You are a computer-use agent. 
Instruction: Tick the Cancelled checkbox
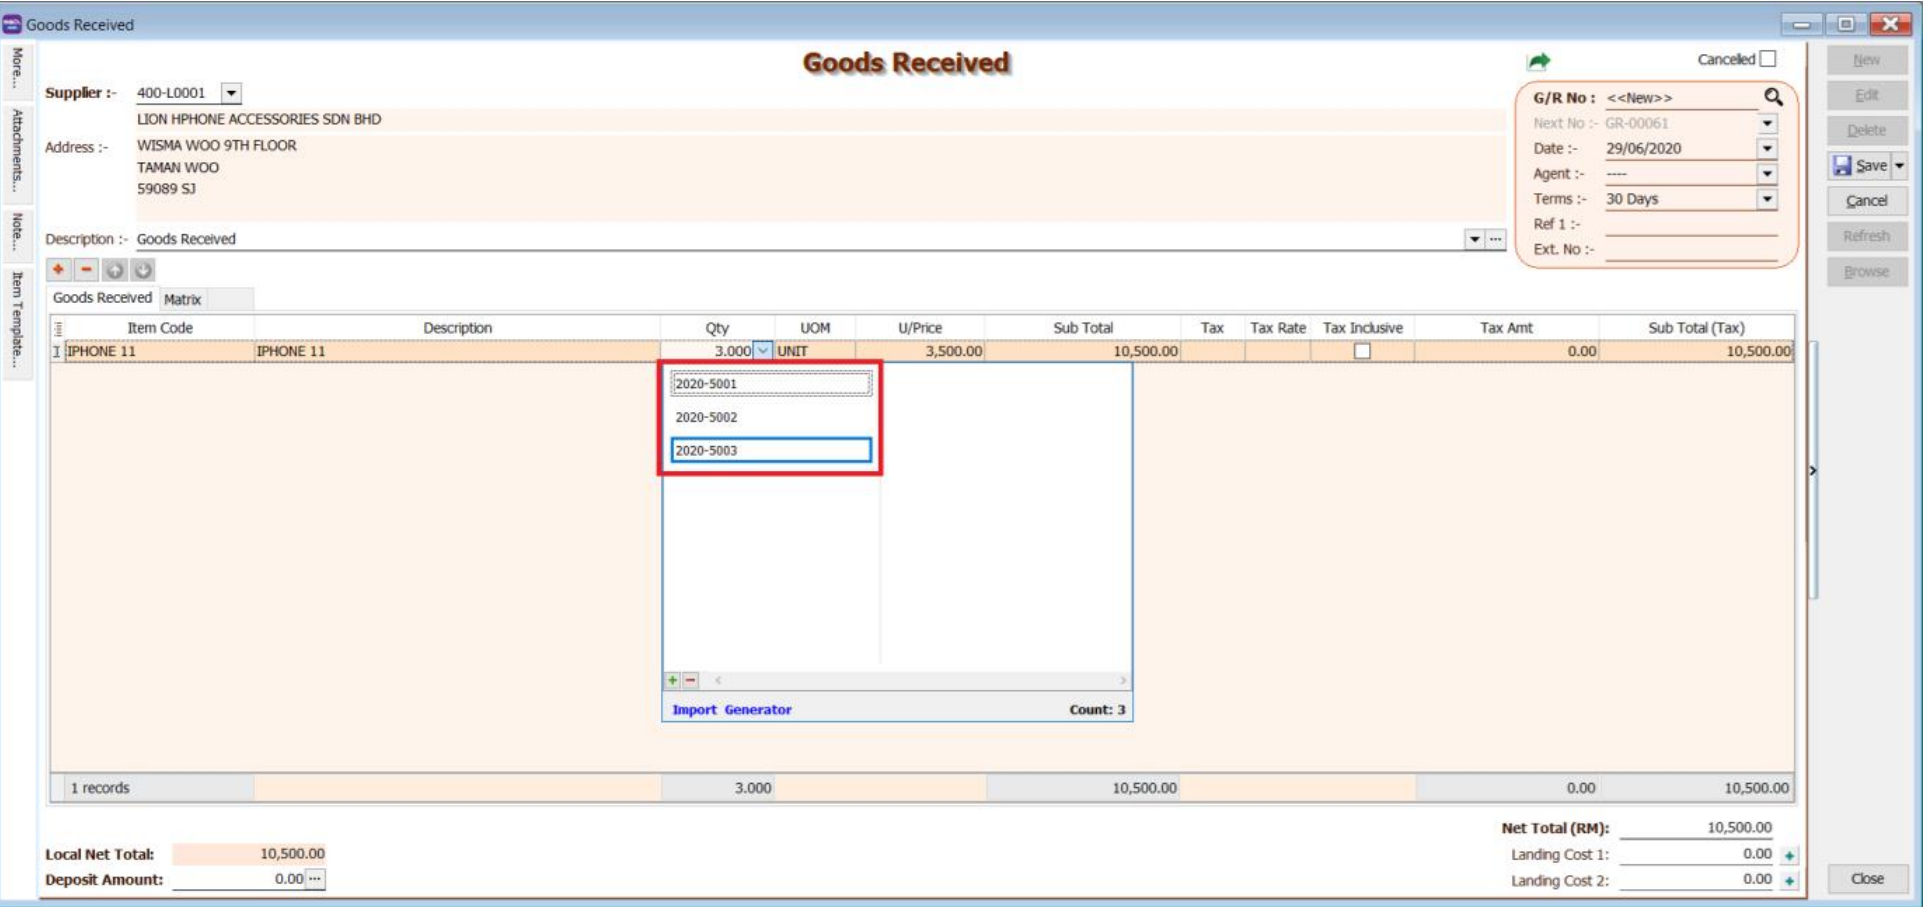1768,59
